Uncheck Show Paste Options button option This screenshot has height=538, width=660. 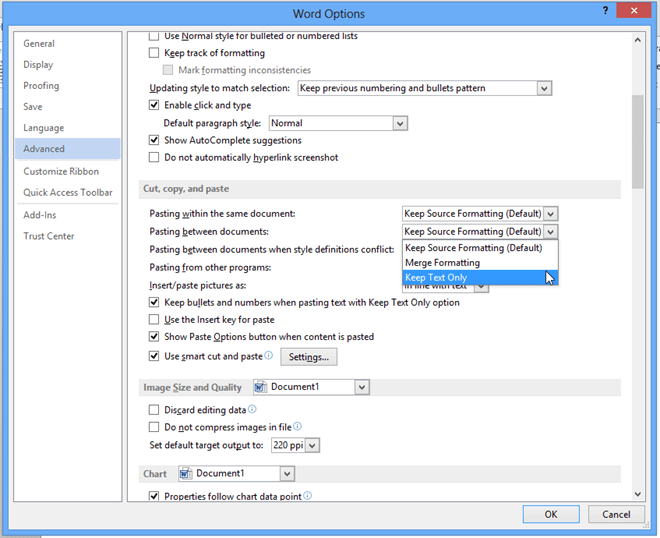pos(154,336)
